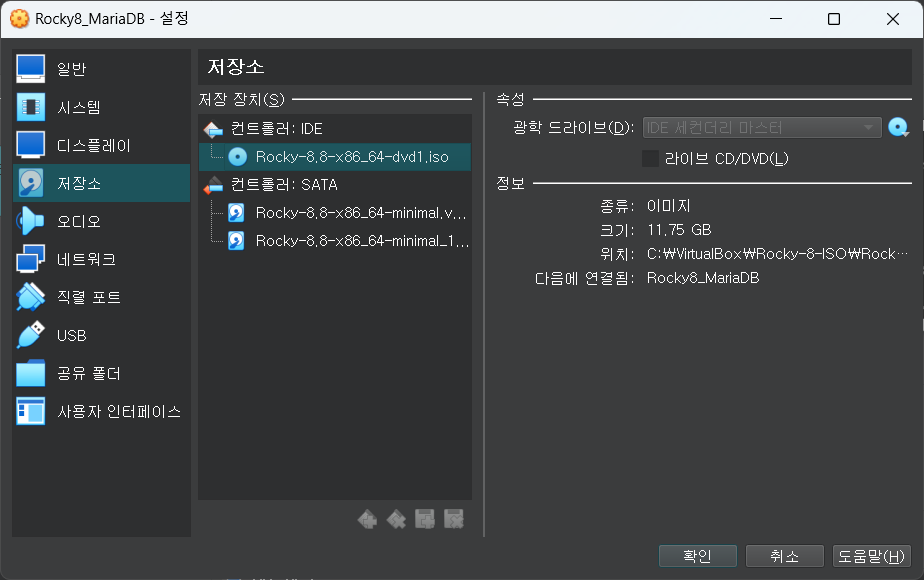Click the minimal_1... hard disk icon
Image resolution: width=924 pixels, height=580 pixels.
pos(236,240)
